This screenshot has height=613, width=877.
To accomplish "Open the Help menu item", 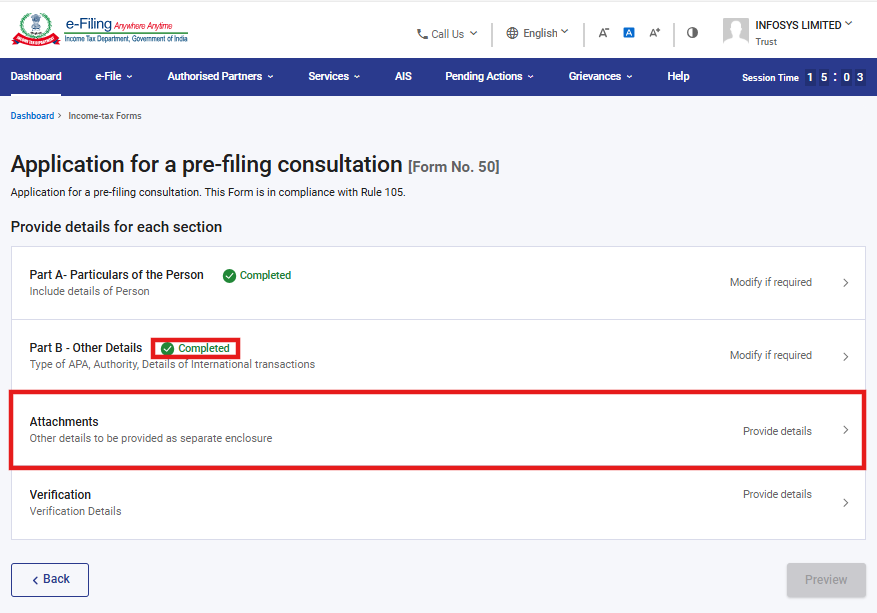I will tap(678, 76).
